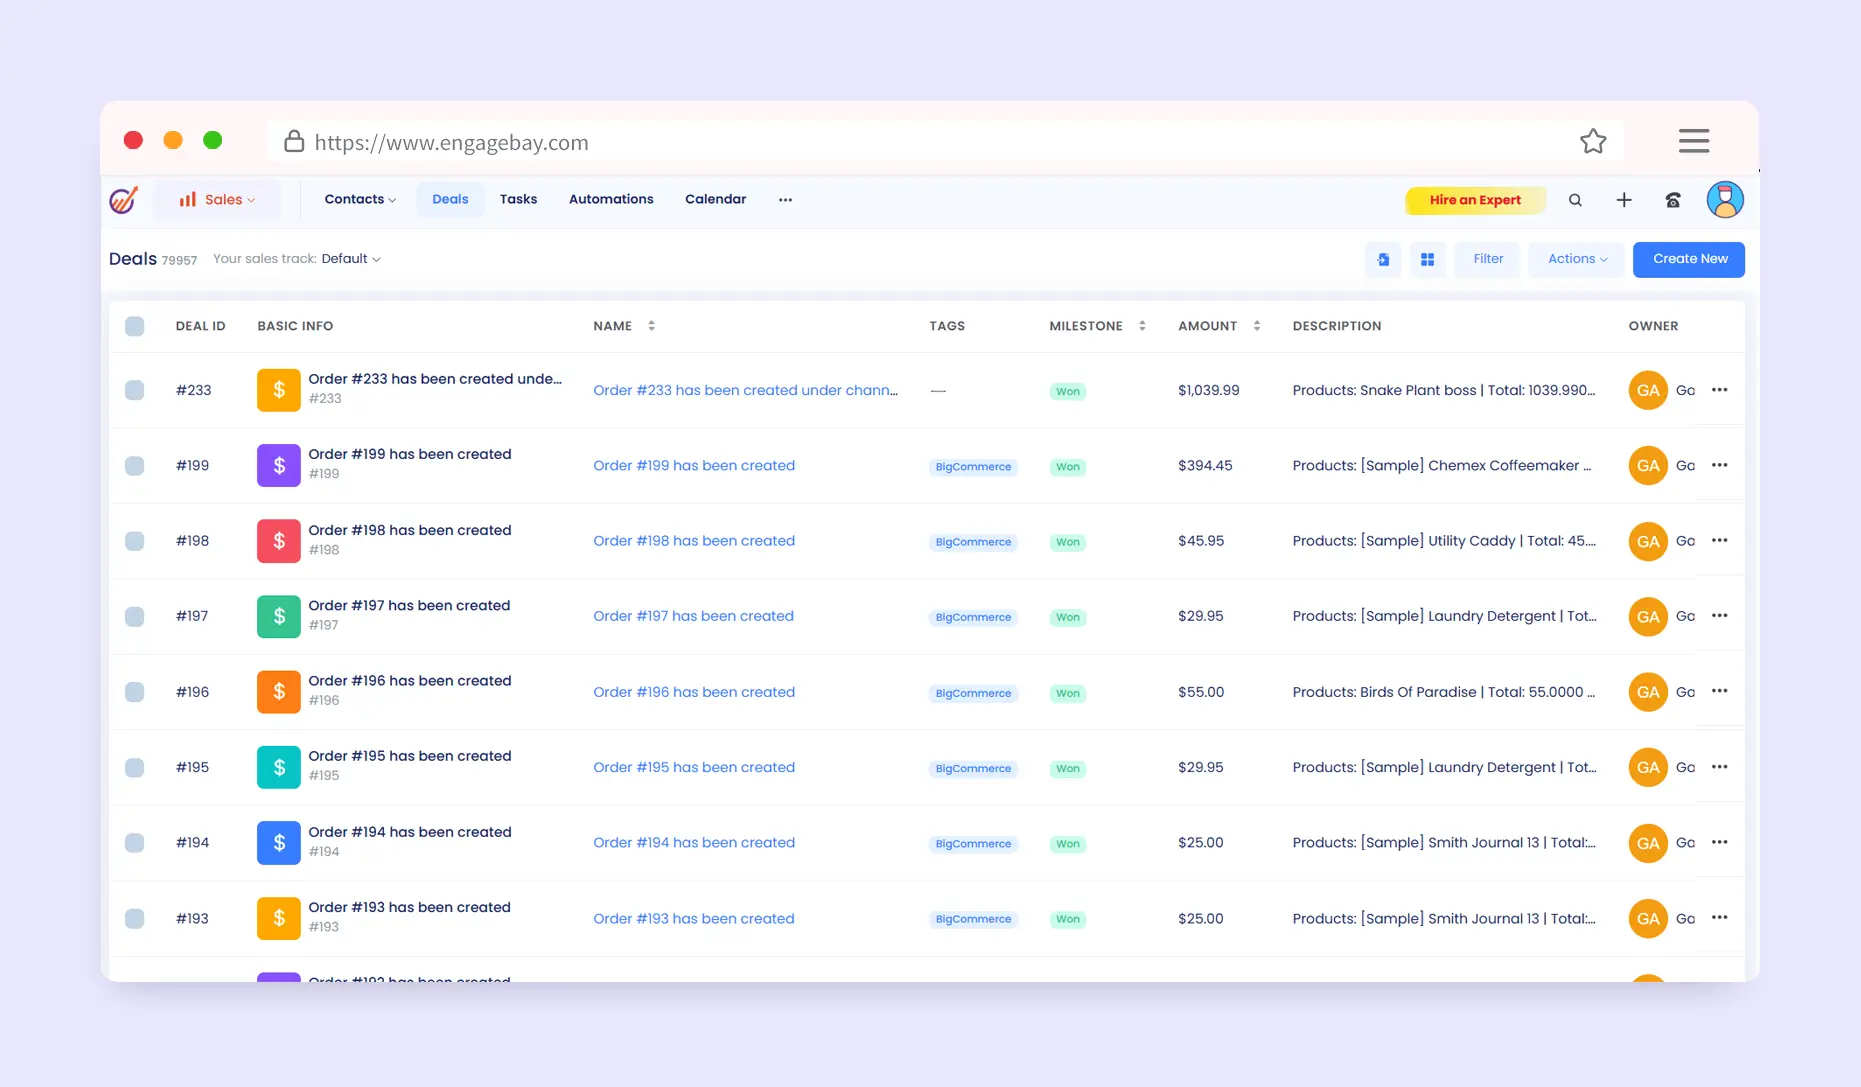Open the phone dialer icon
Viewport: 1861px width, 1087px height.
[x=1673, y=200]
